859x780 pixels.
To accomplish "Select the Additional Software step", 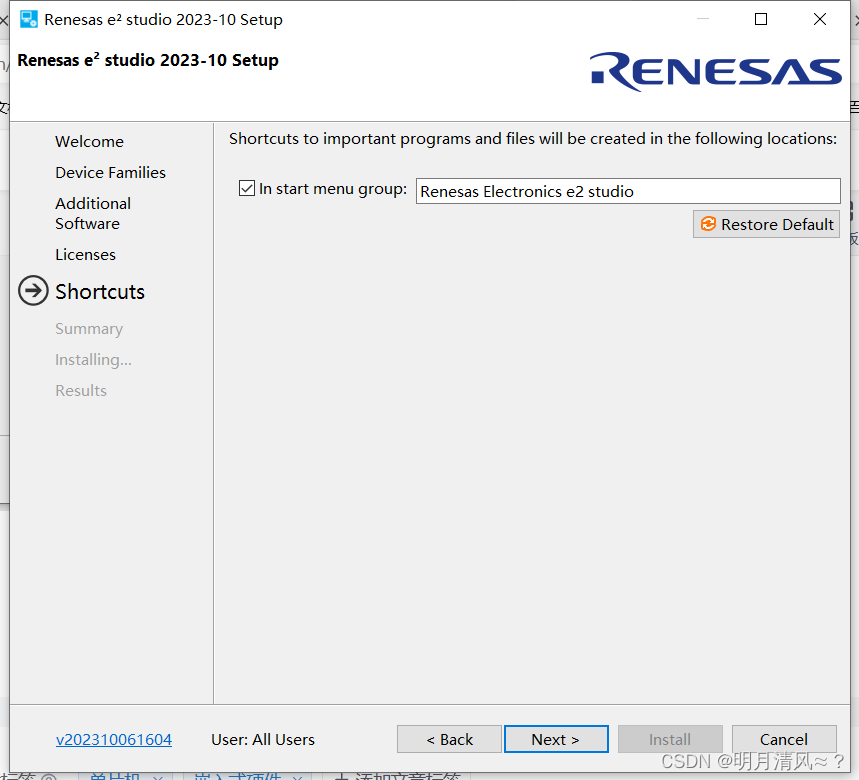I will pyautogui.click(x=93, y=214).
